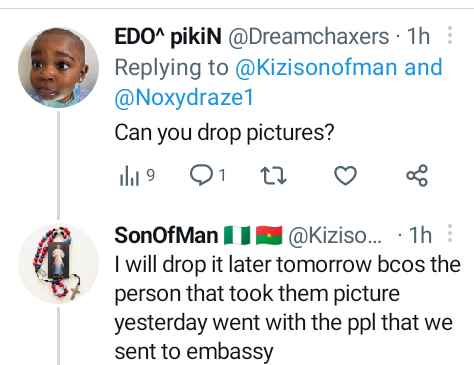
Task: Open SonOfMan reply about embassy pictures
Action: 287,308
